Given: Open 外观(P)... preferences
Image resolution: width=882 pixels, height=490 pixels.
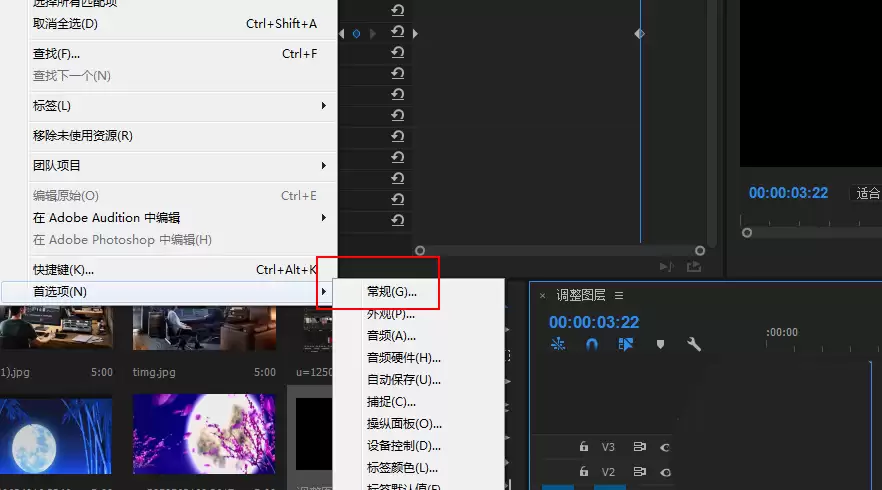Looking at the screenshot, I should (418, 314).
